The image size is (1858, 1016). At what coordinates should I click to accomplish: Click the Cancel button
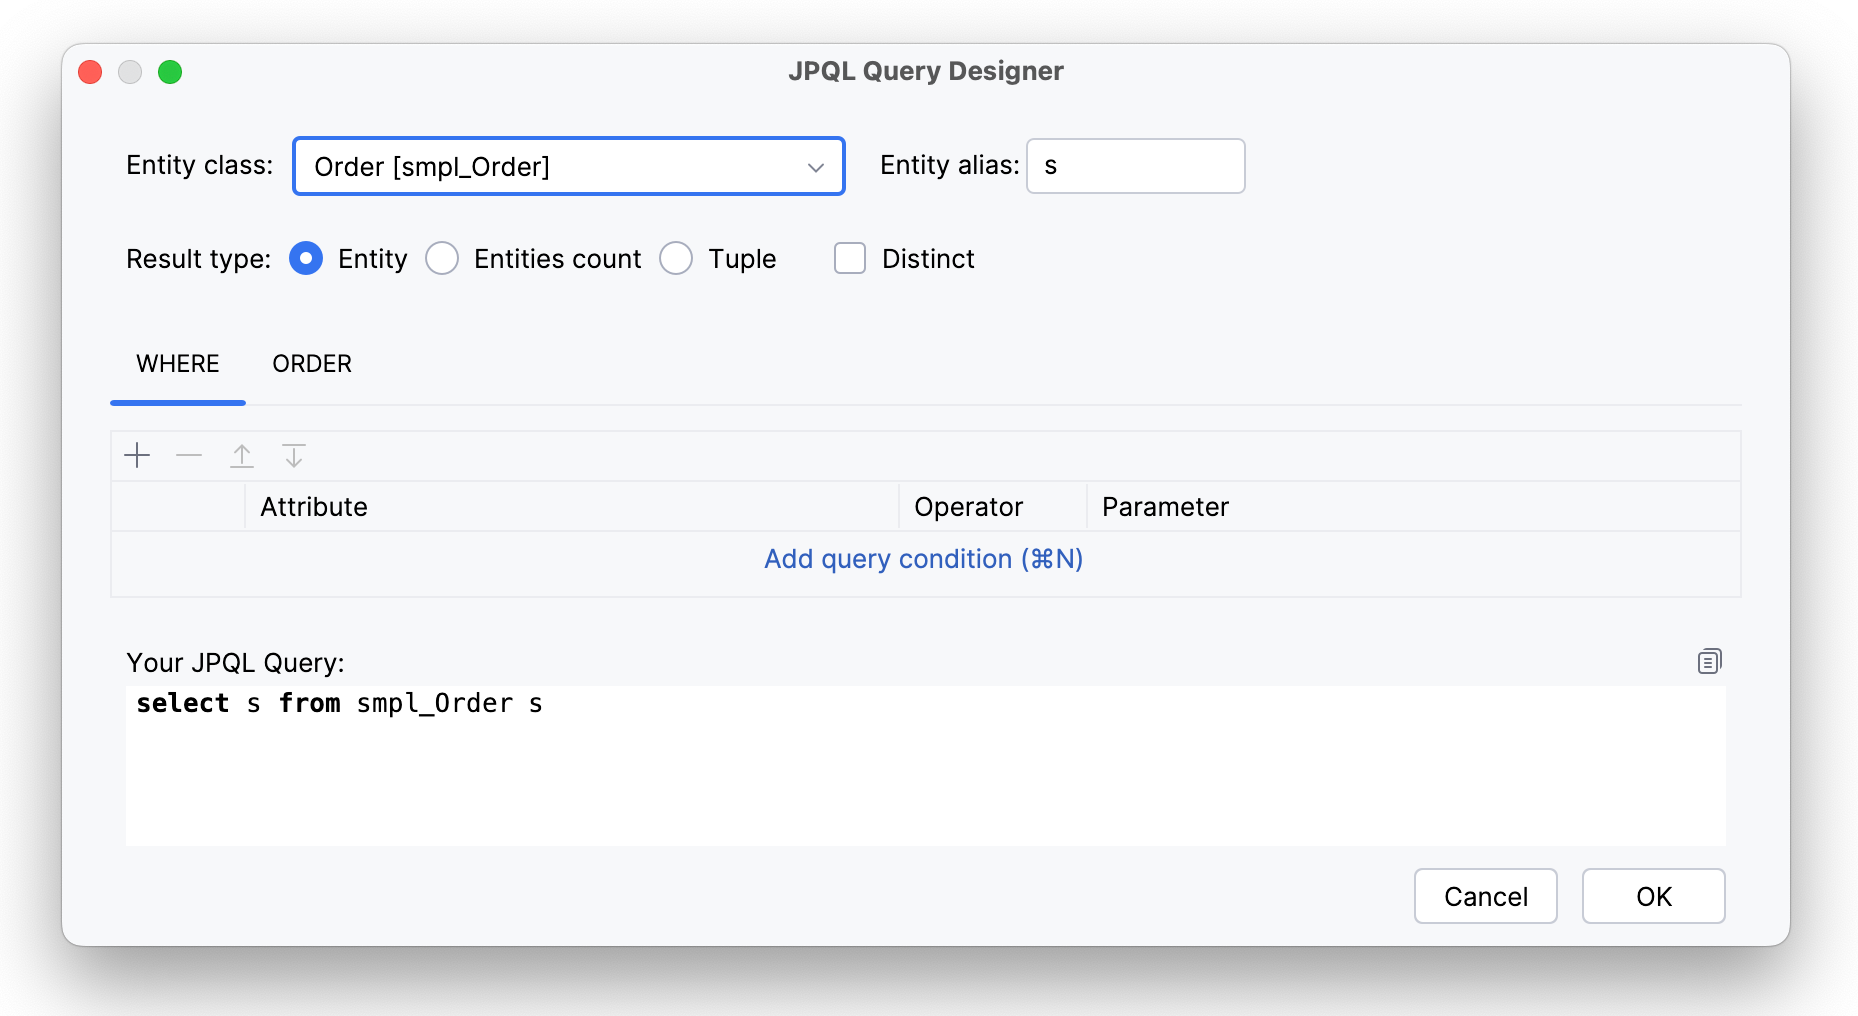pyautogui.click(x=1485, y=896)
